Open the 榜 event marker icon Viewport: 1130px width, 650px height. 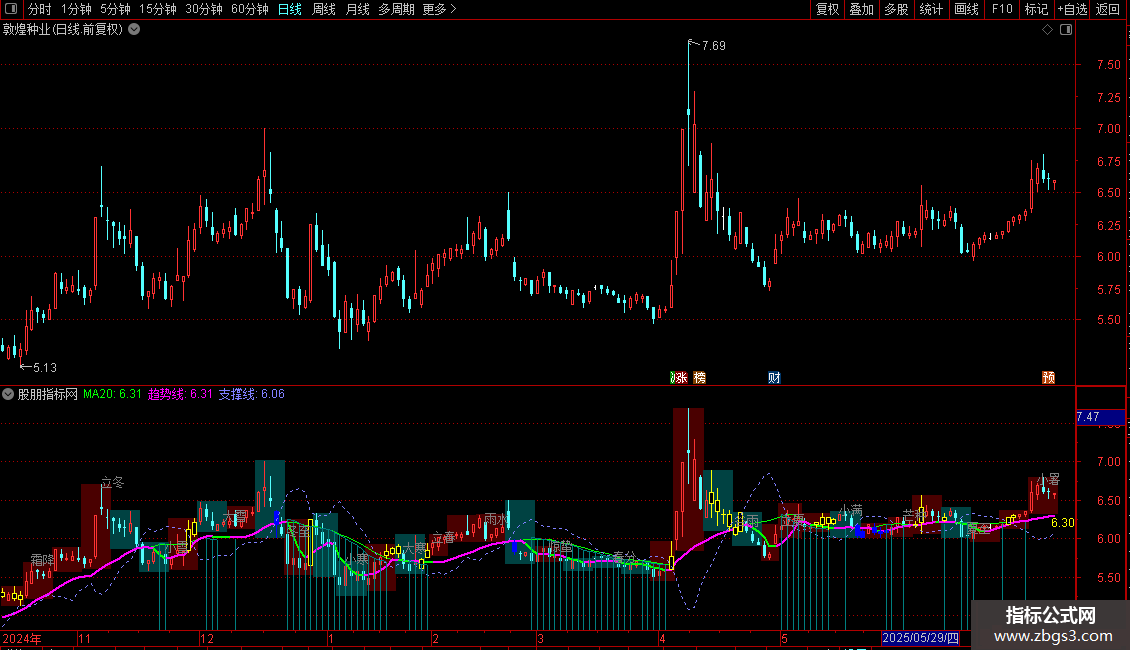(x=699, y=378)
